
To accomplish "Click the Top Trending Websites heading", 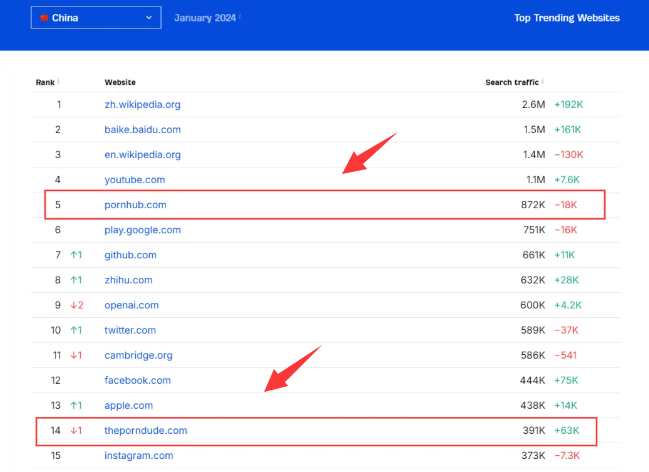I will [x=567, y=18].
